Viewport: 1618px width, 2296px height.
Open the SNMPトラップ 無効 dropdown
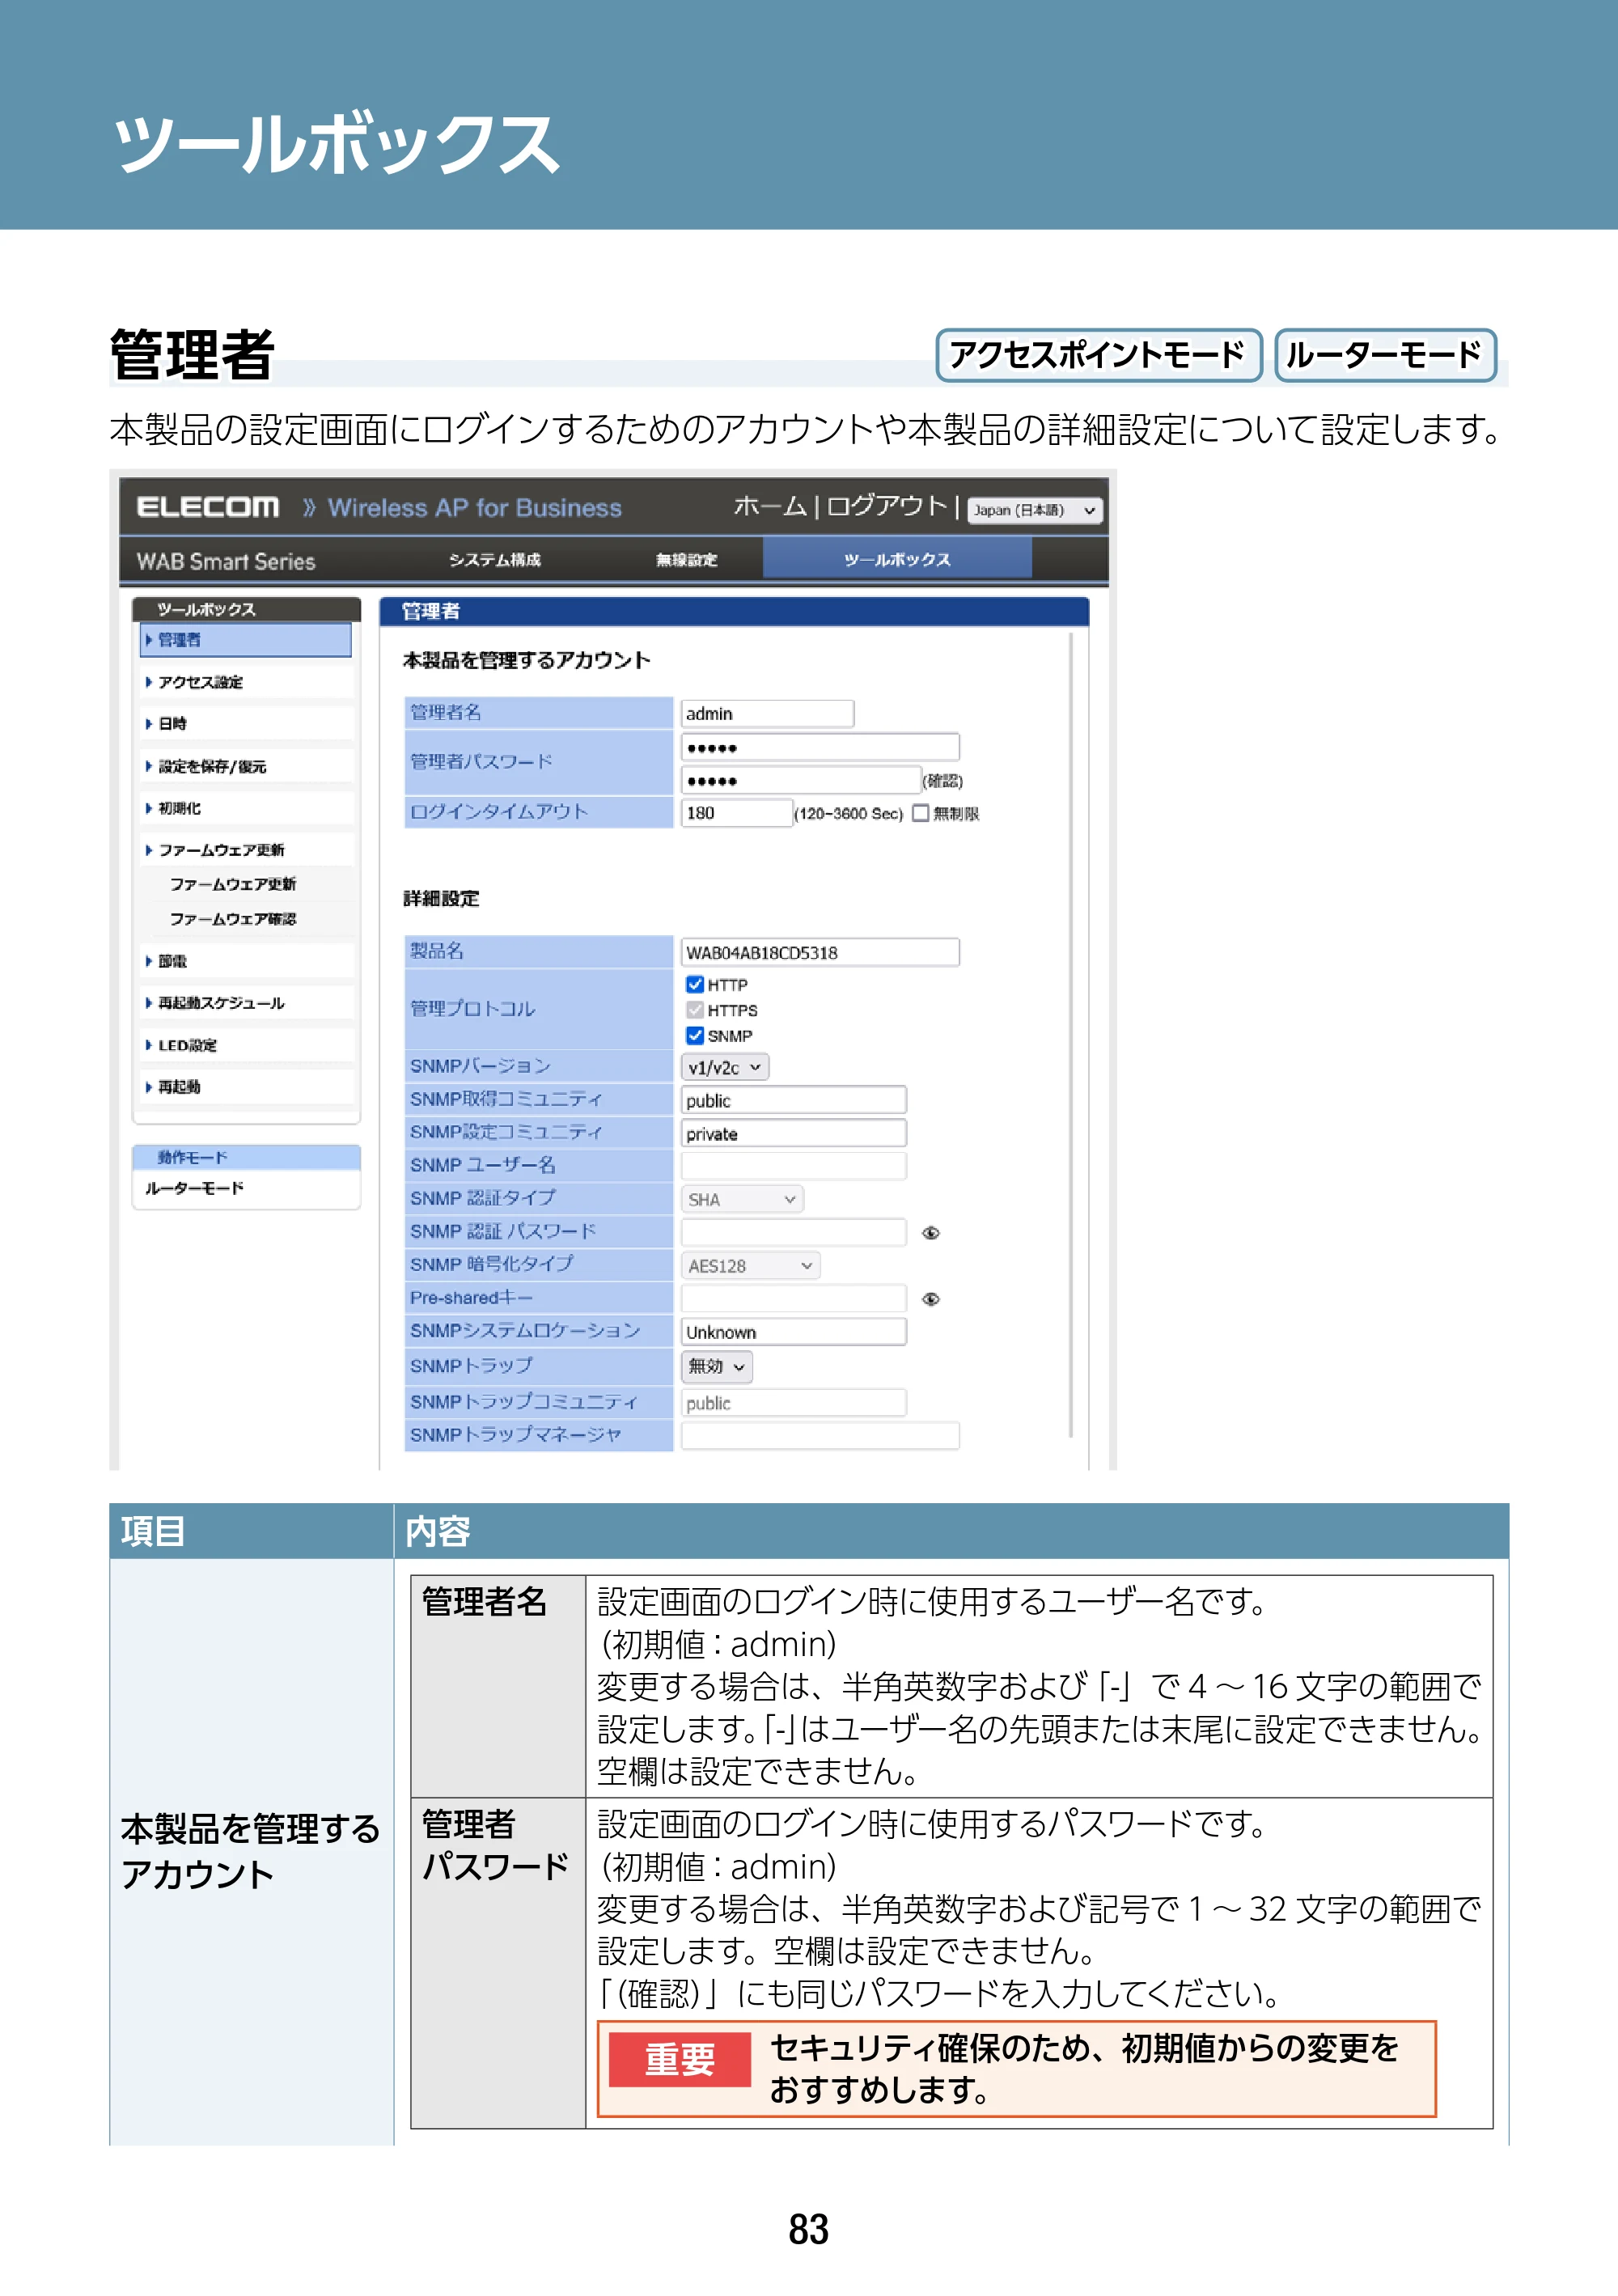pyautogui.click(x=716, y=1366)
